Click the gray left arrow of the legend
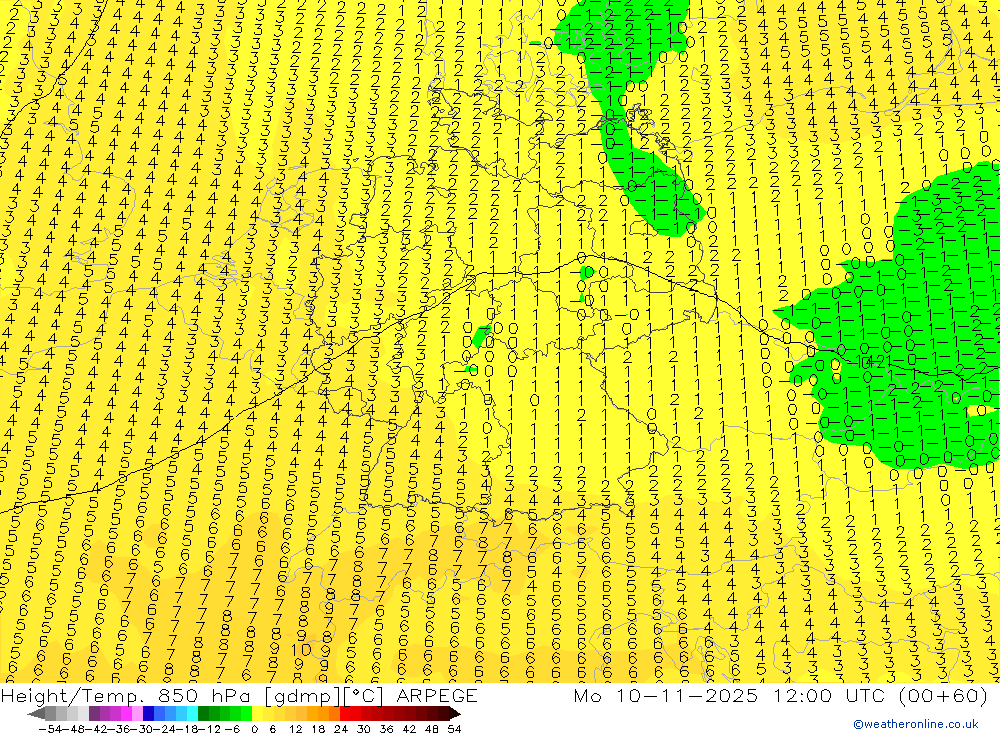1000x733 pixels. [x=36, y=714]
